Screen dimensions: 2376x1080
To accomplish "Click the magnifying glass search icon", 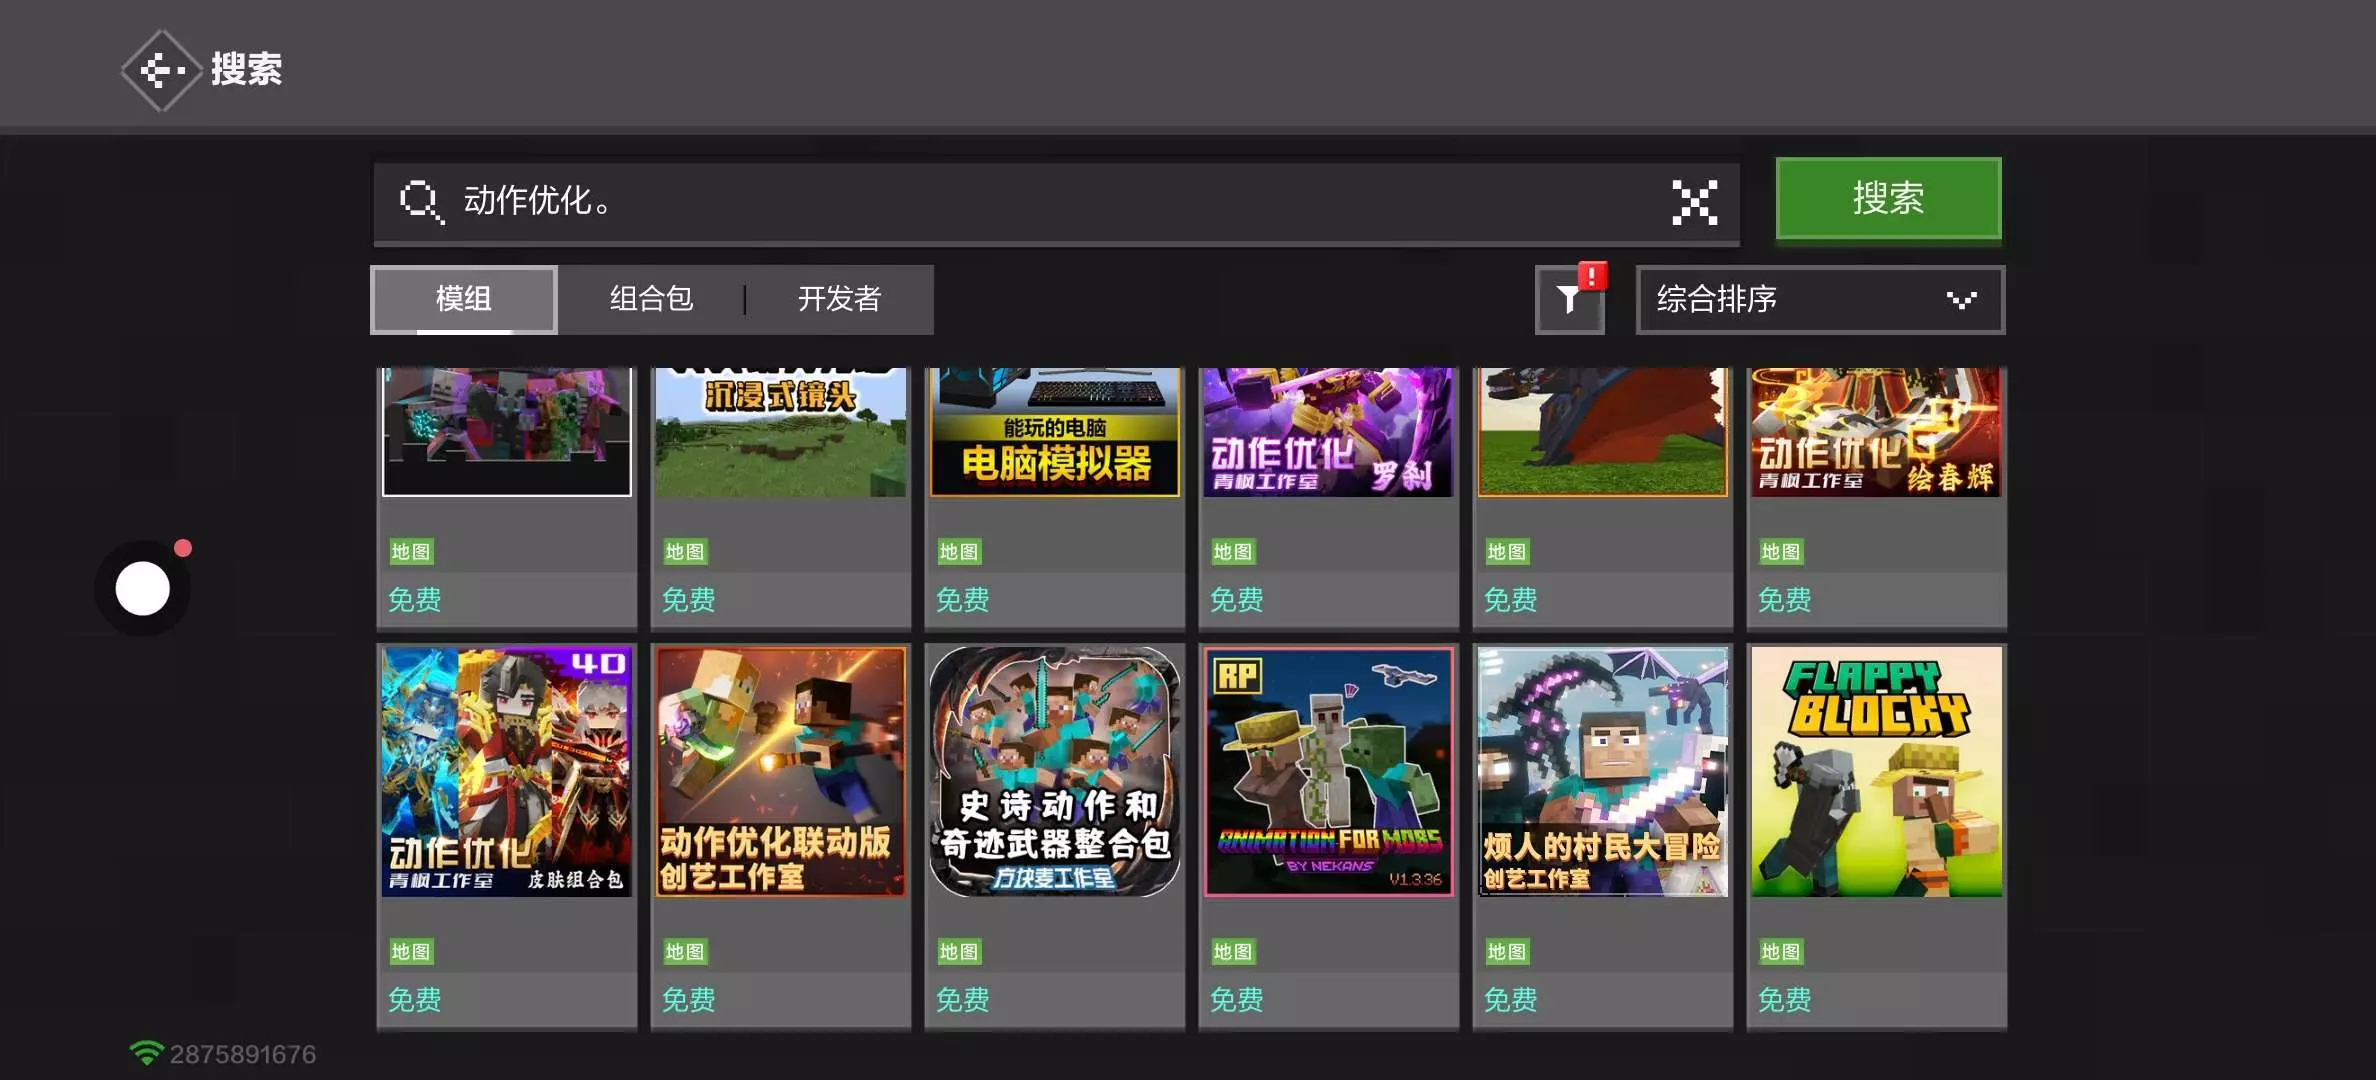I will (x=420, y=202).
